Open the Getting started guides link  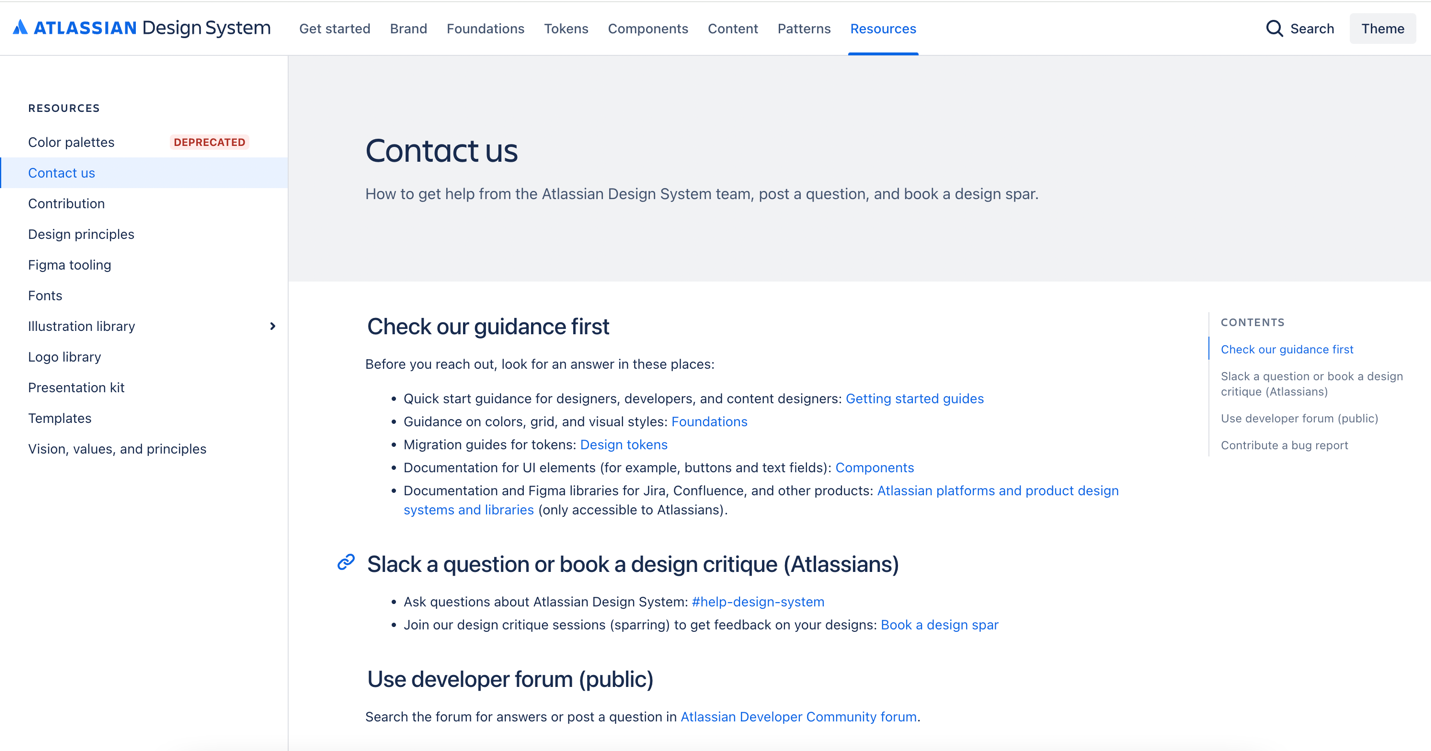[x=914, y=398]
